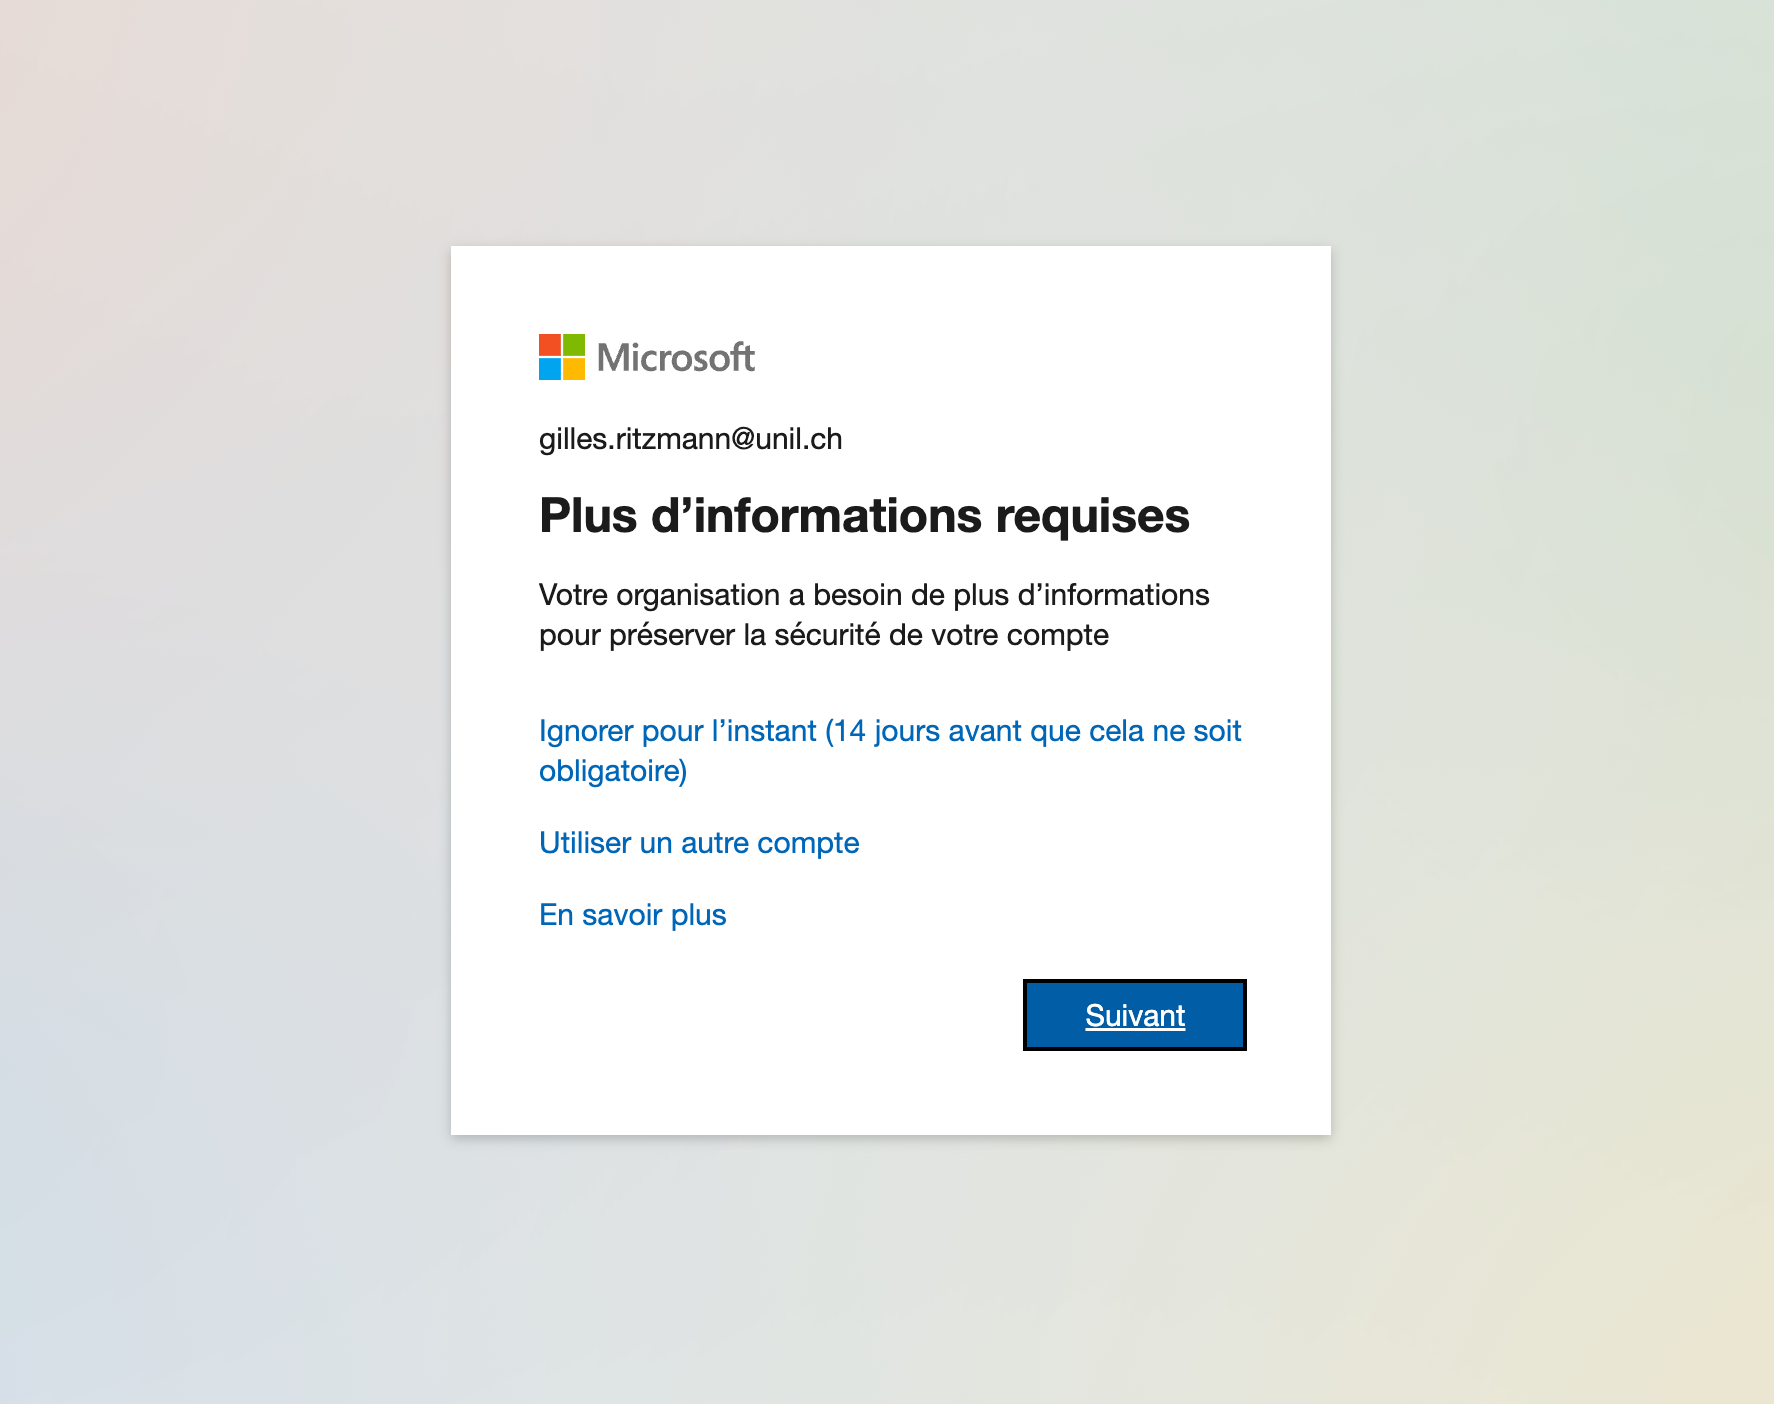Click the word 'Ignorer' in the skip link

click(586, 731)
